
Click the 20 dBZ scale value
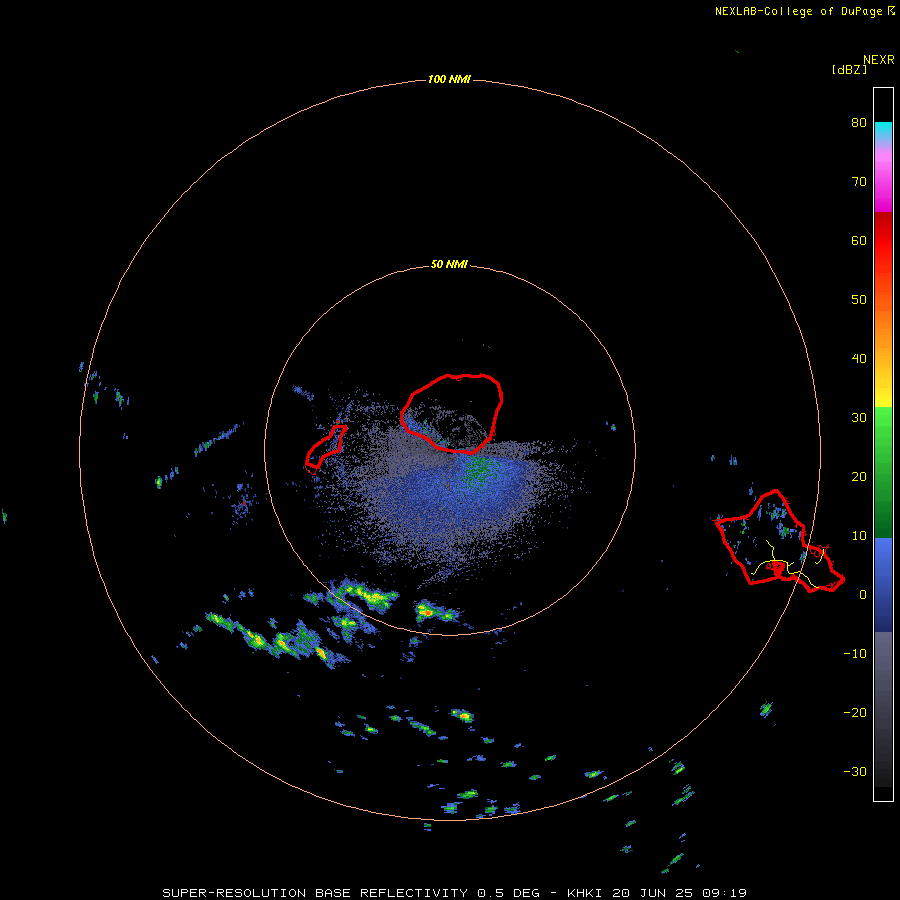(x=859, y=476)
